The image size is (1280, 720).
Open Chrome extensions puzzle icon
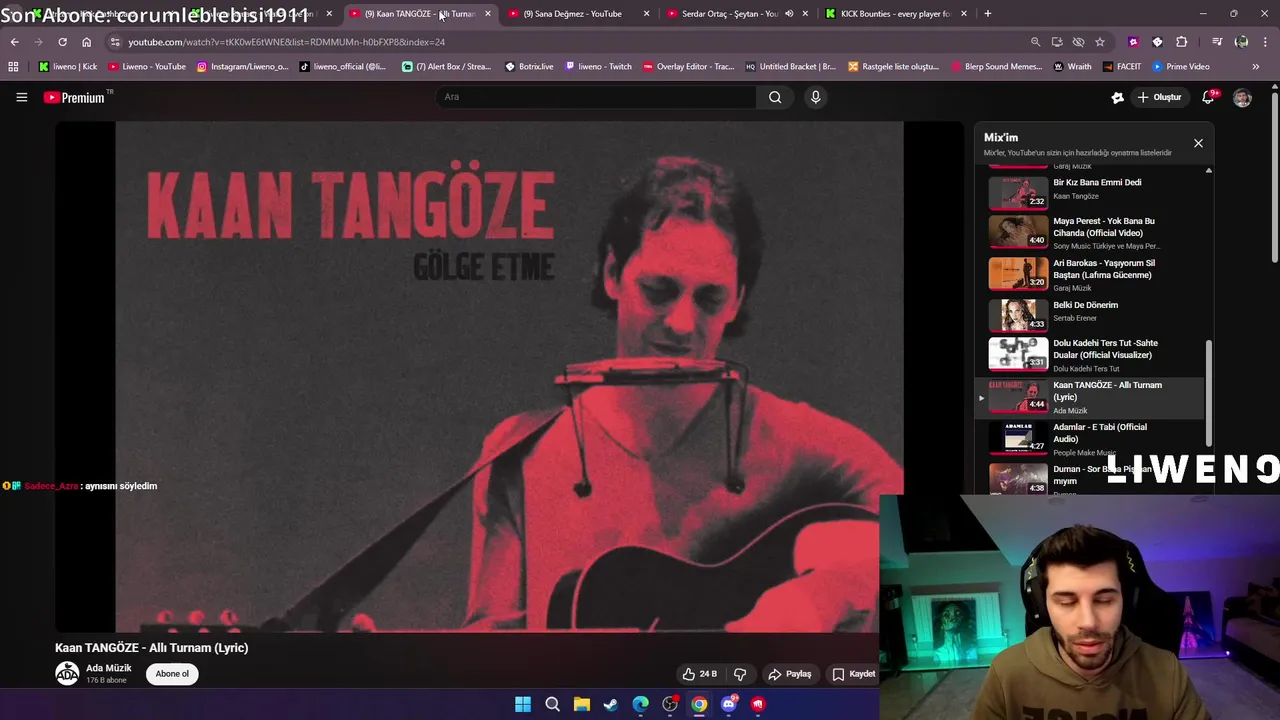click(x=1181, y=42)
